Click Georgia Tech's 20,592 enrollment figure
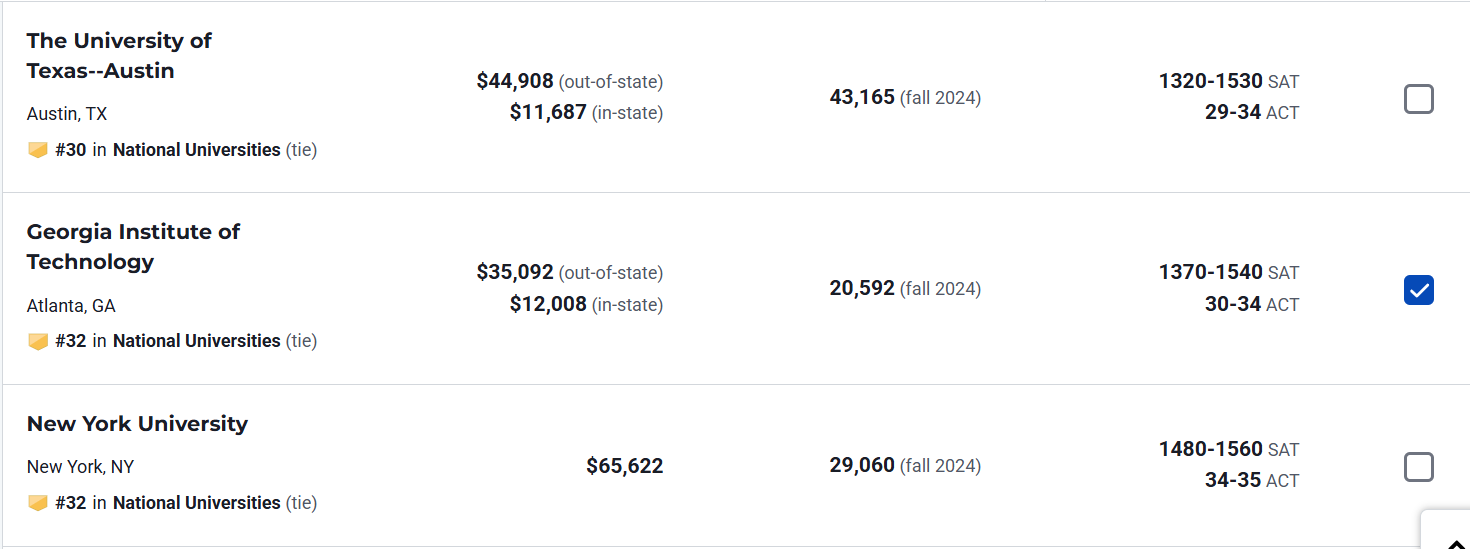This screenshot has height=549, width=1470. (862, 289)
